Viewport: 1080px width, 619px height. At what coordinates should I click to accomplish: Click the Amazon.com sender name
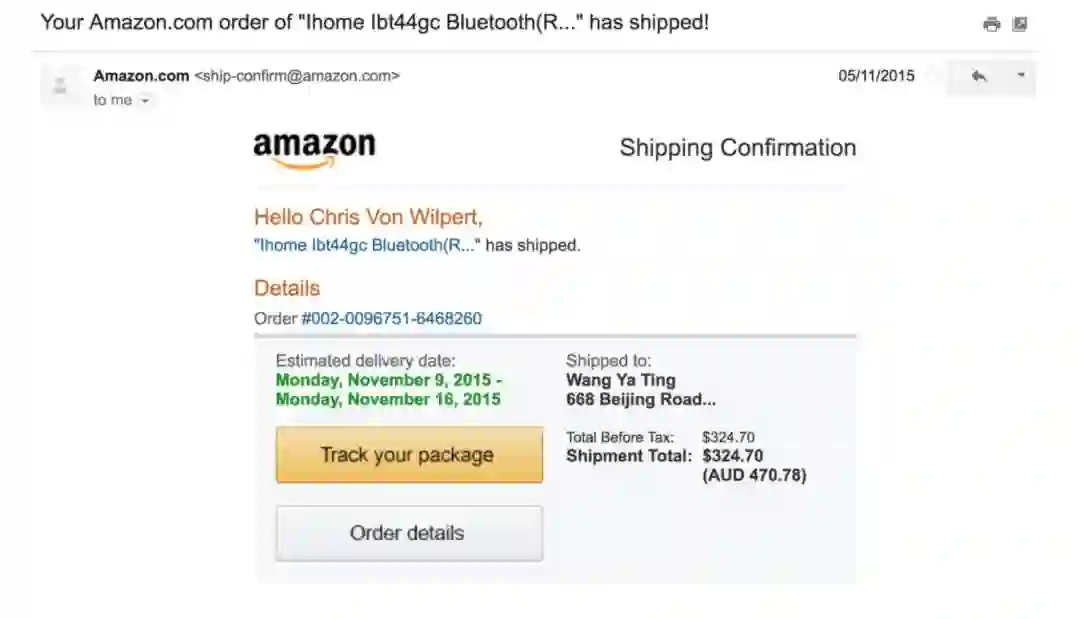[141, 76]
